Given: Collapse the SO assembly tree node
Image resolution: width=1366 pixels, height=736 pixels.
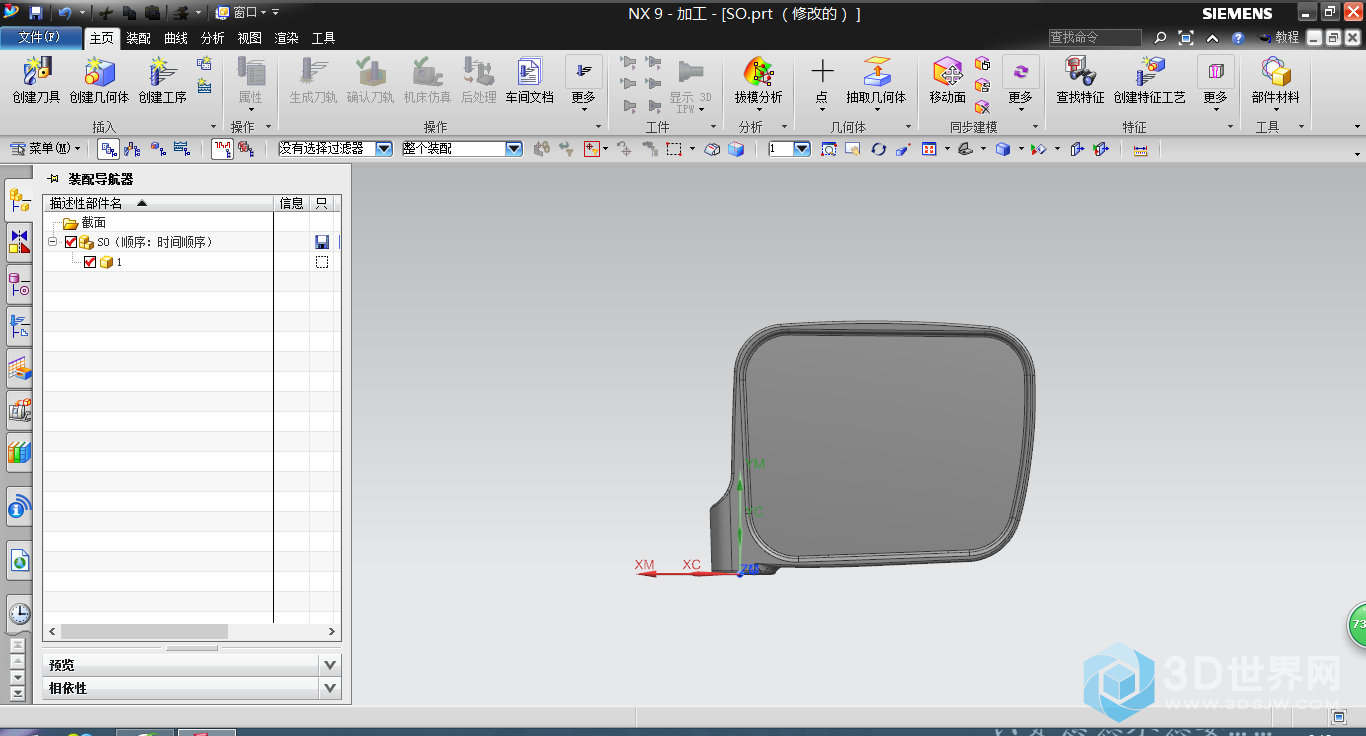Looking at the screenshot, I should (x=53, y=242).
